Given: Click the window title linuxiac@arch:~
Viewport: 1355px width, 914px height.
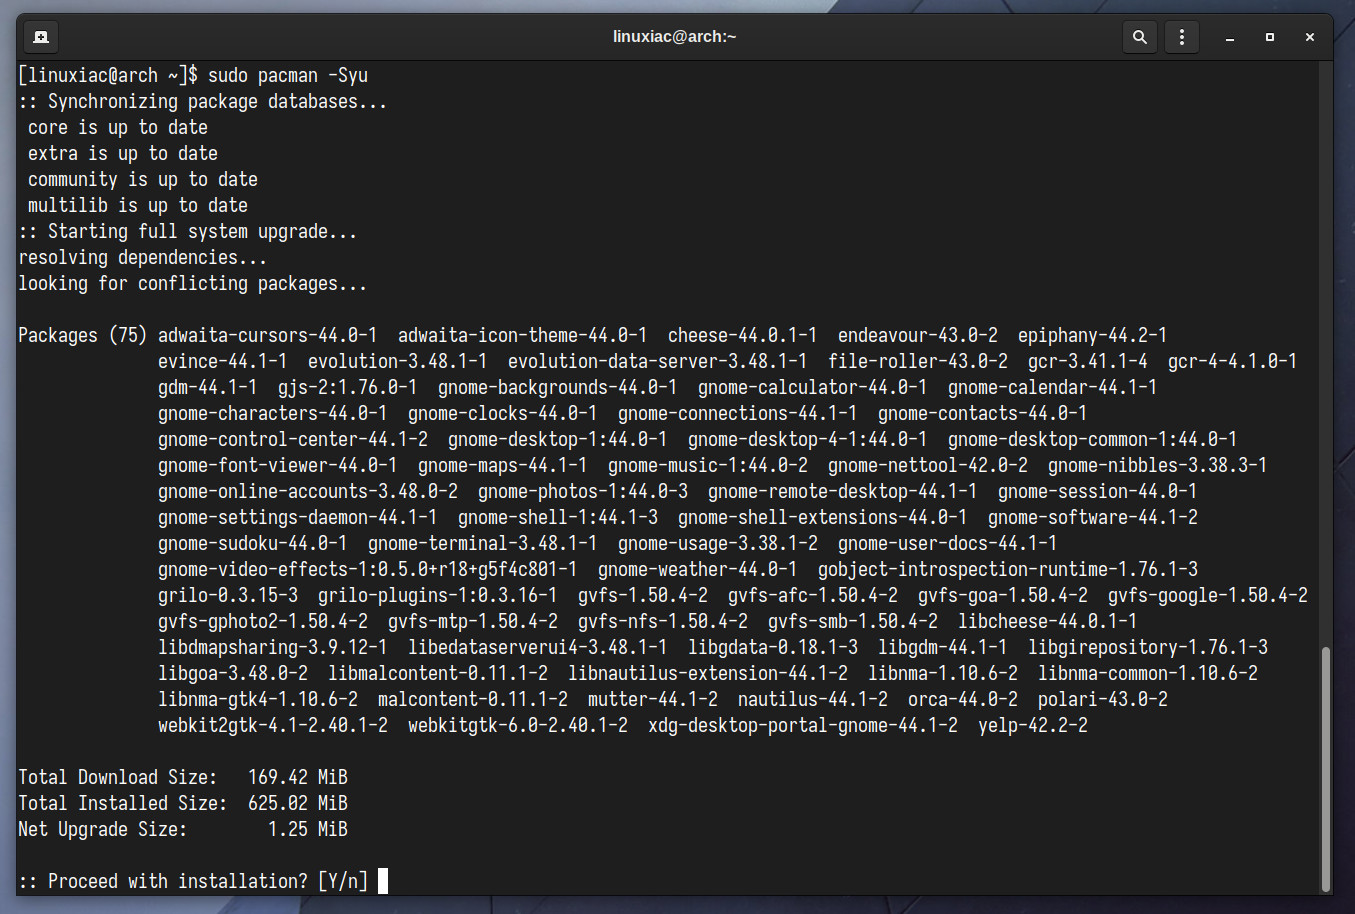Looking at the screenshot, I should [675, 37].
